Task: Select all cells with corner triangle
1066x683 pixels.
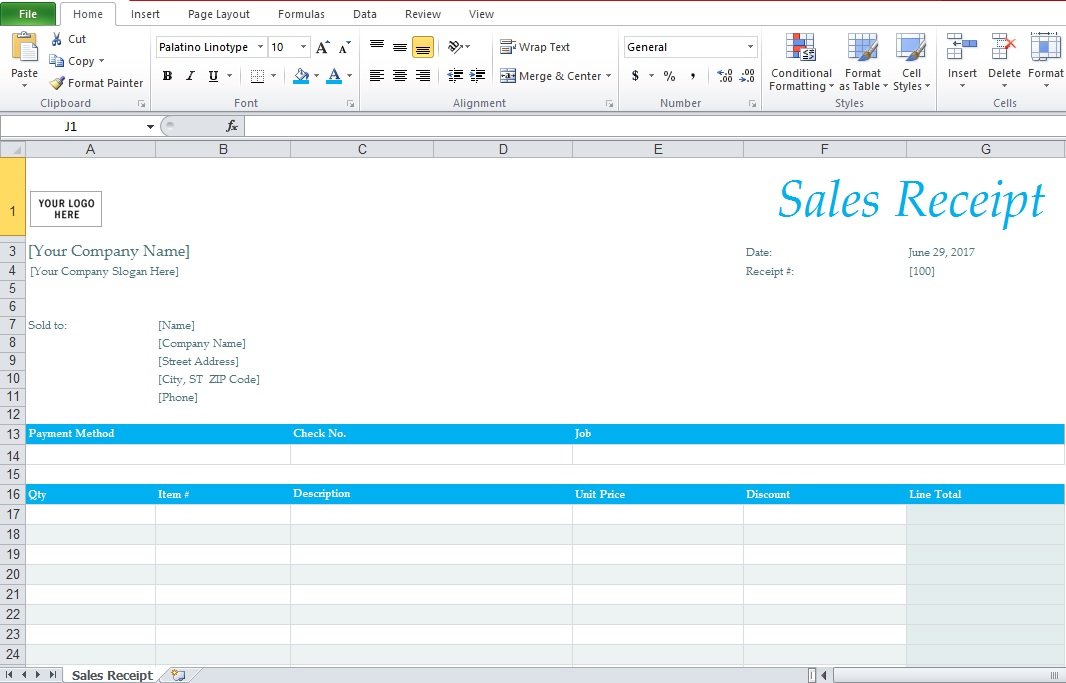Action: [x=13, y=149]
